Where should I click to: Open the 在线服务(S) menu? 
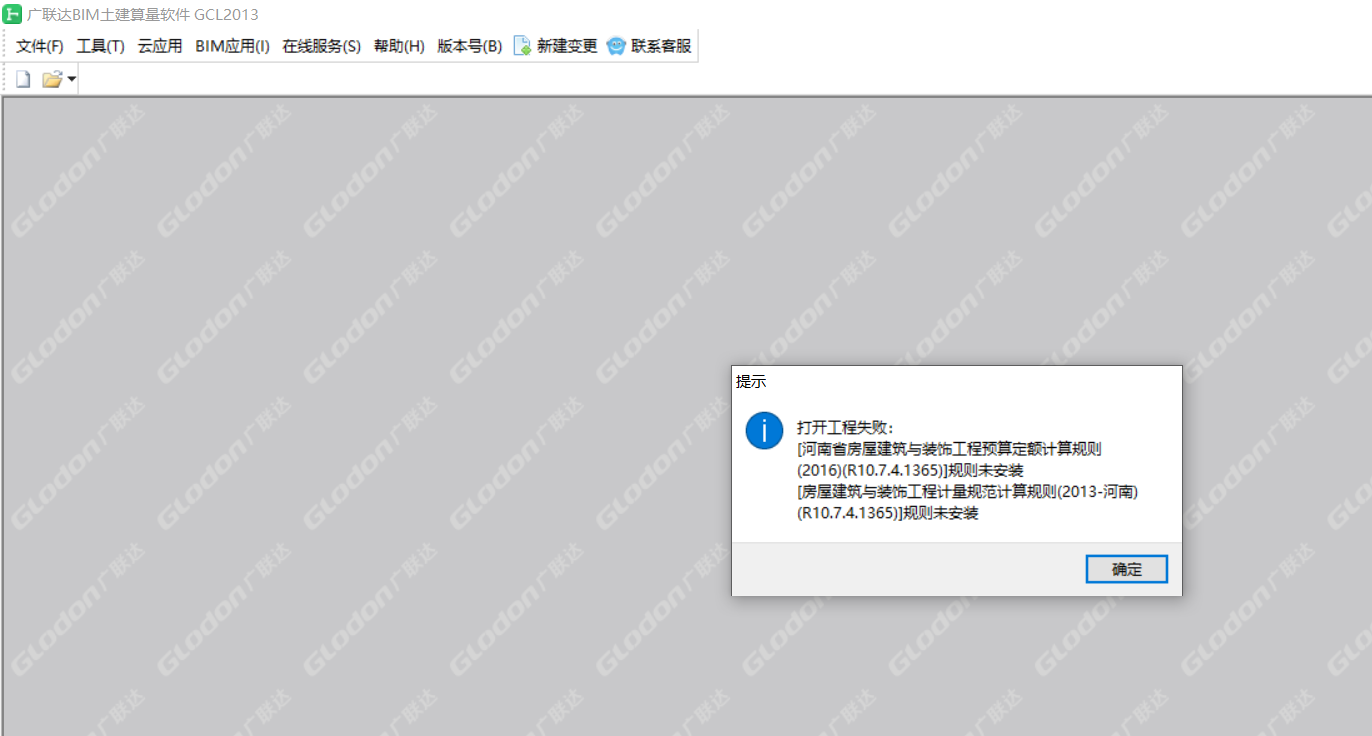(322, 46)
